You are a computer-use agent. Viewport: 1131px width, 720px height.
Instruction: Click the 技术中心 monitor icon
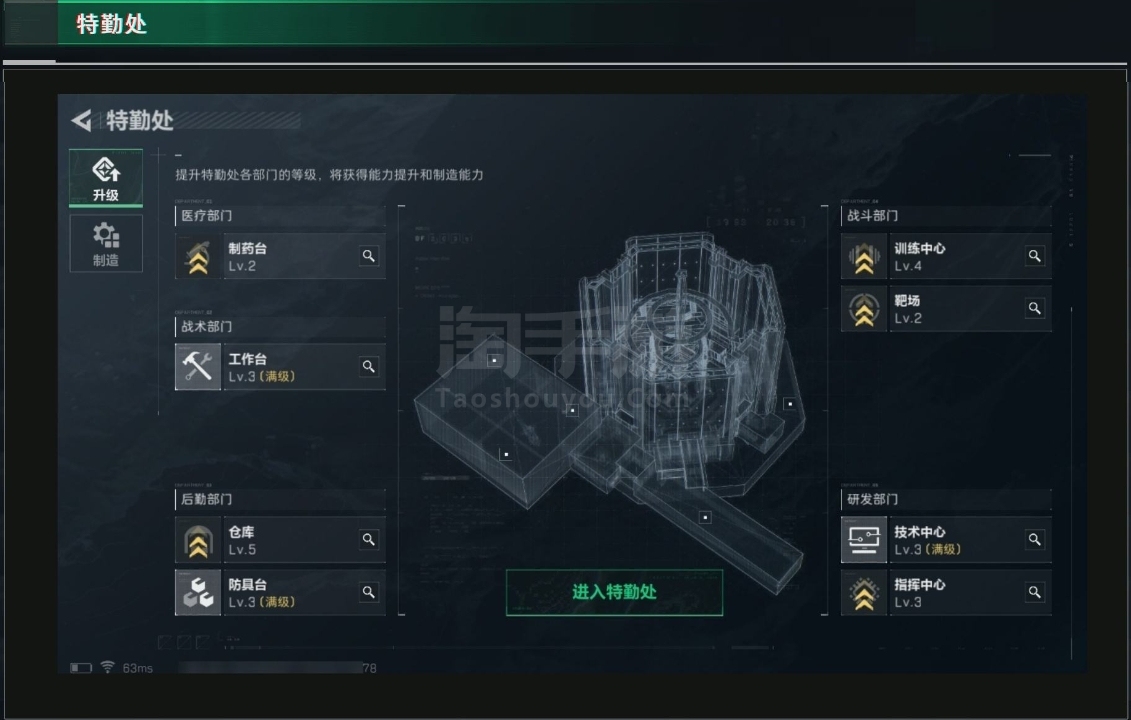click(864, 540)
